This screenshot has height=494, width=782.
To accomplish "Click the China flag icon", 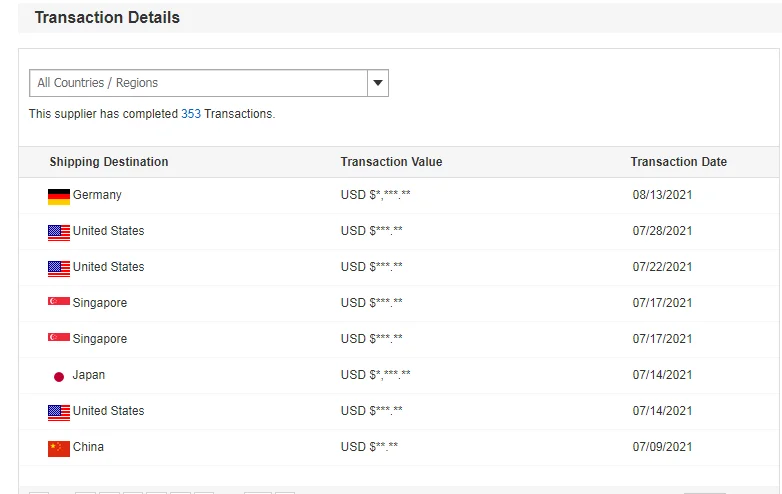I will (59, 449).
